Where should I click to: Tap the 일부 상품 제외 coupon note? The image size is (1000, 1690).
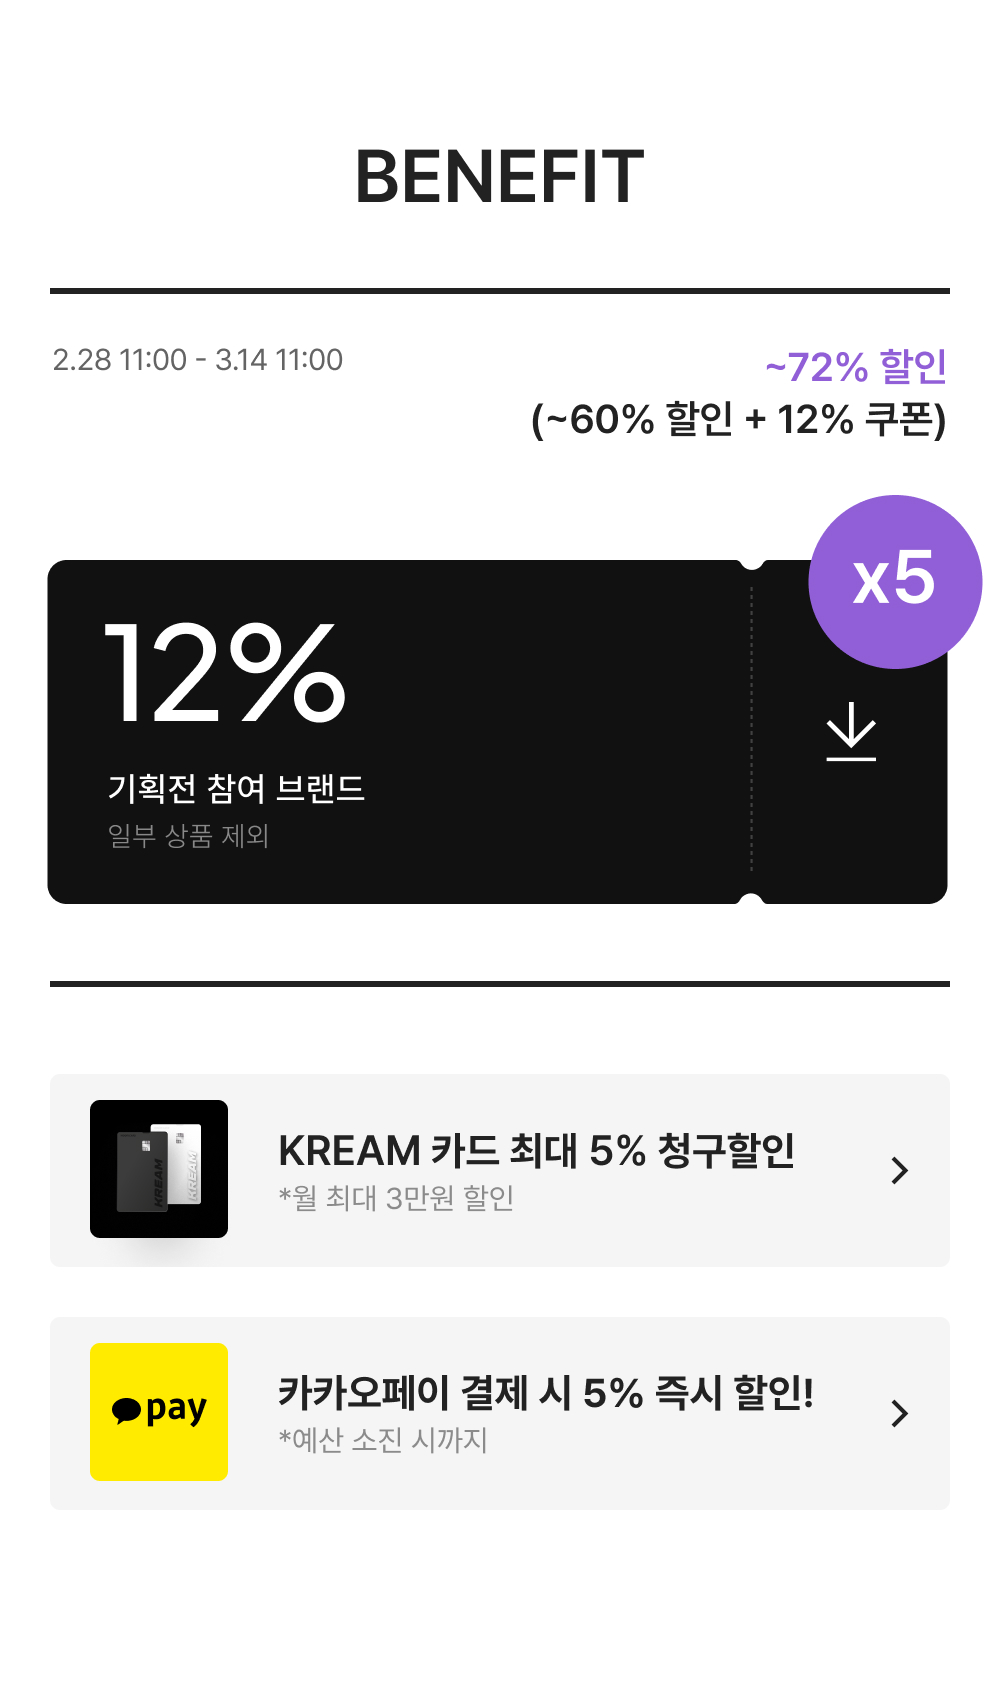coord(188,835)
